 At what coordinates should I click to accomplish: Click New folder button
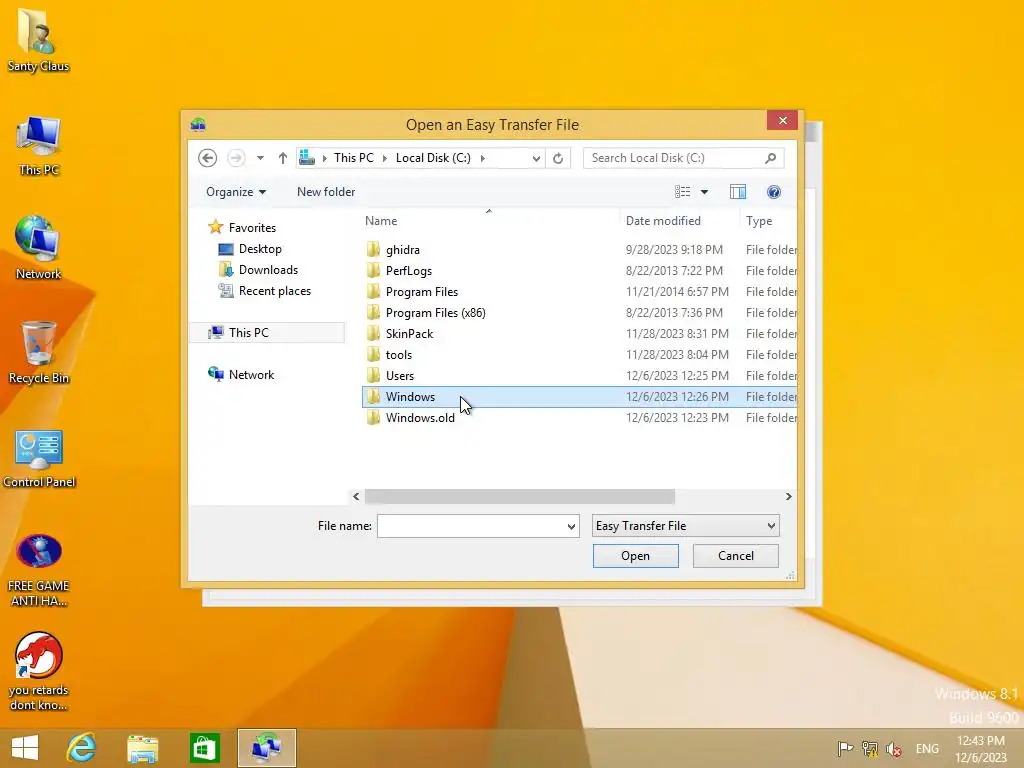[326, 191]
